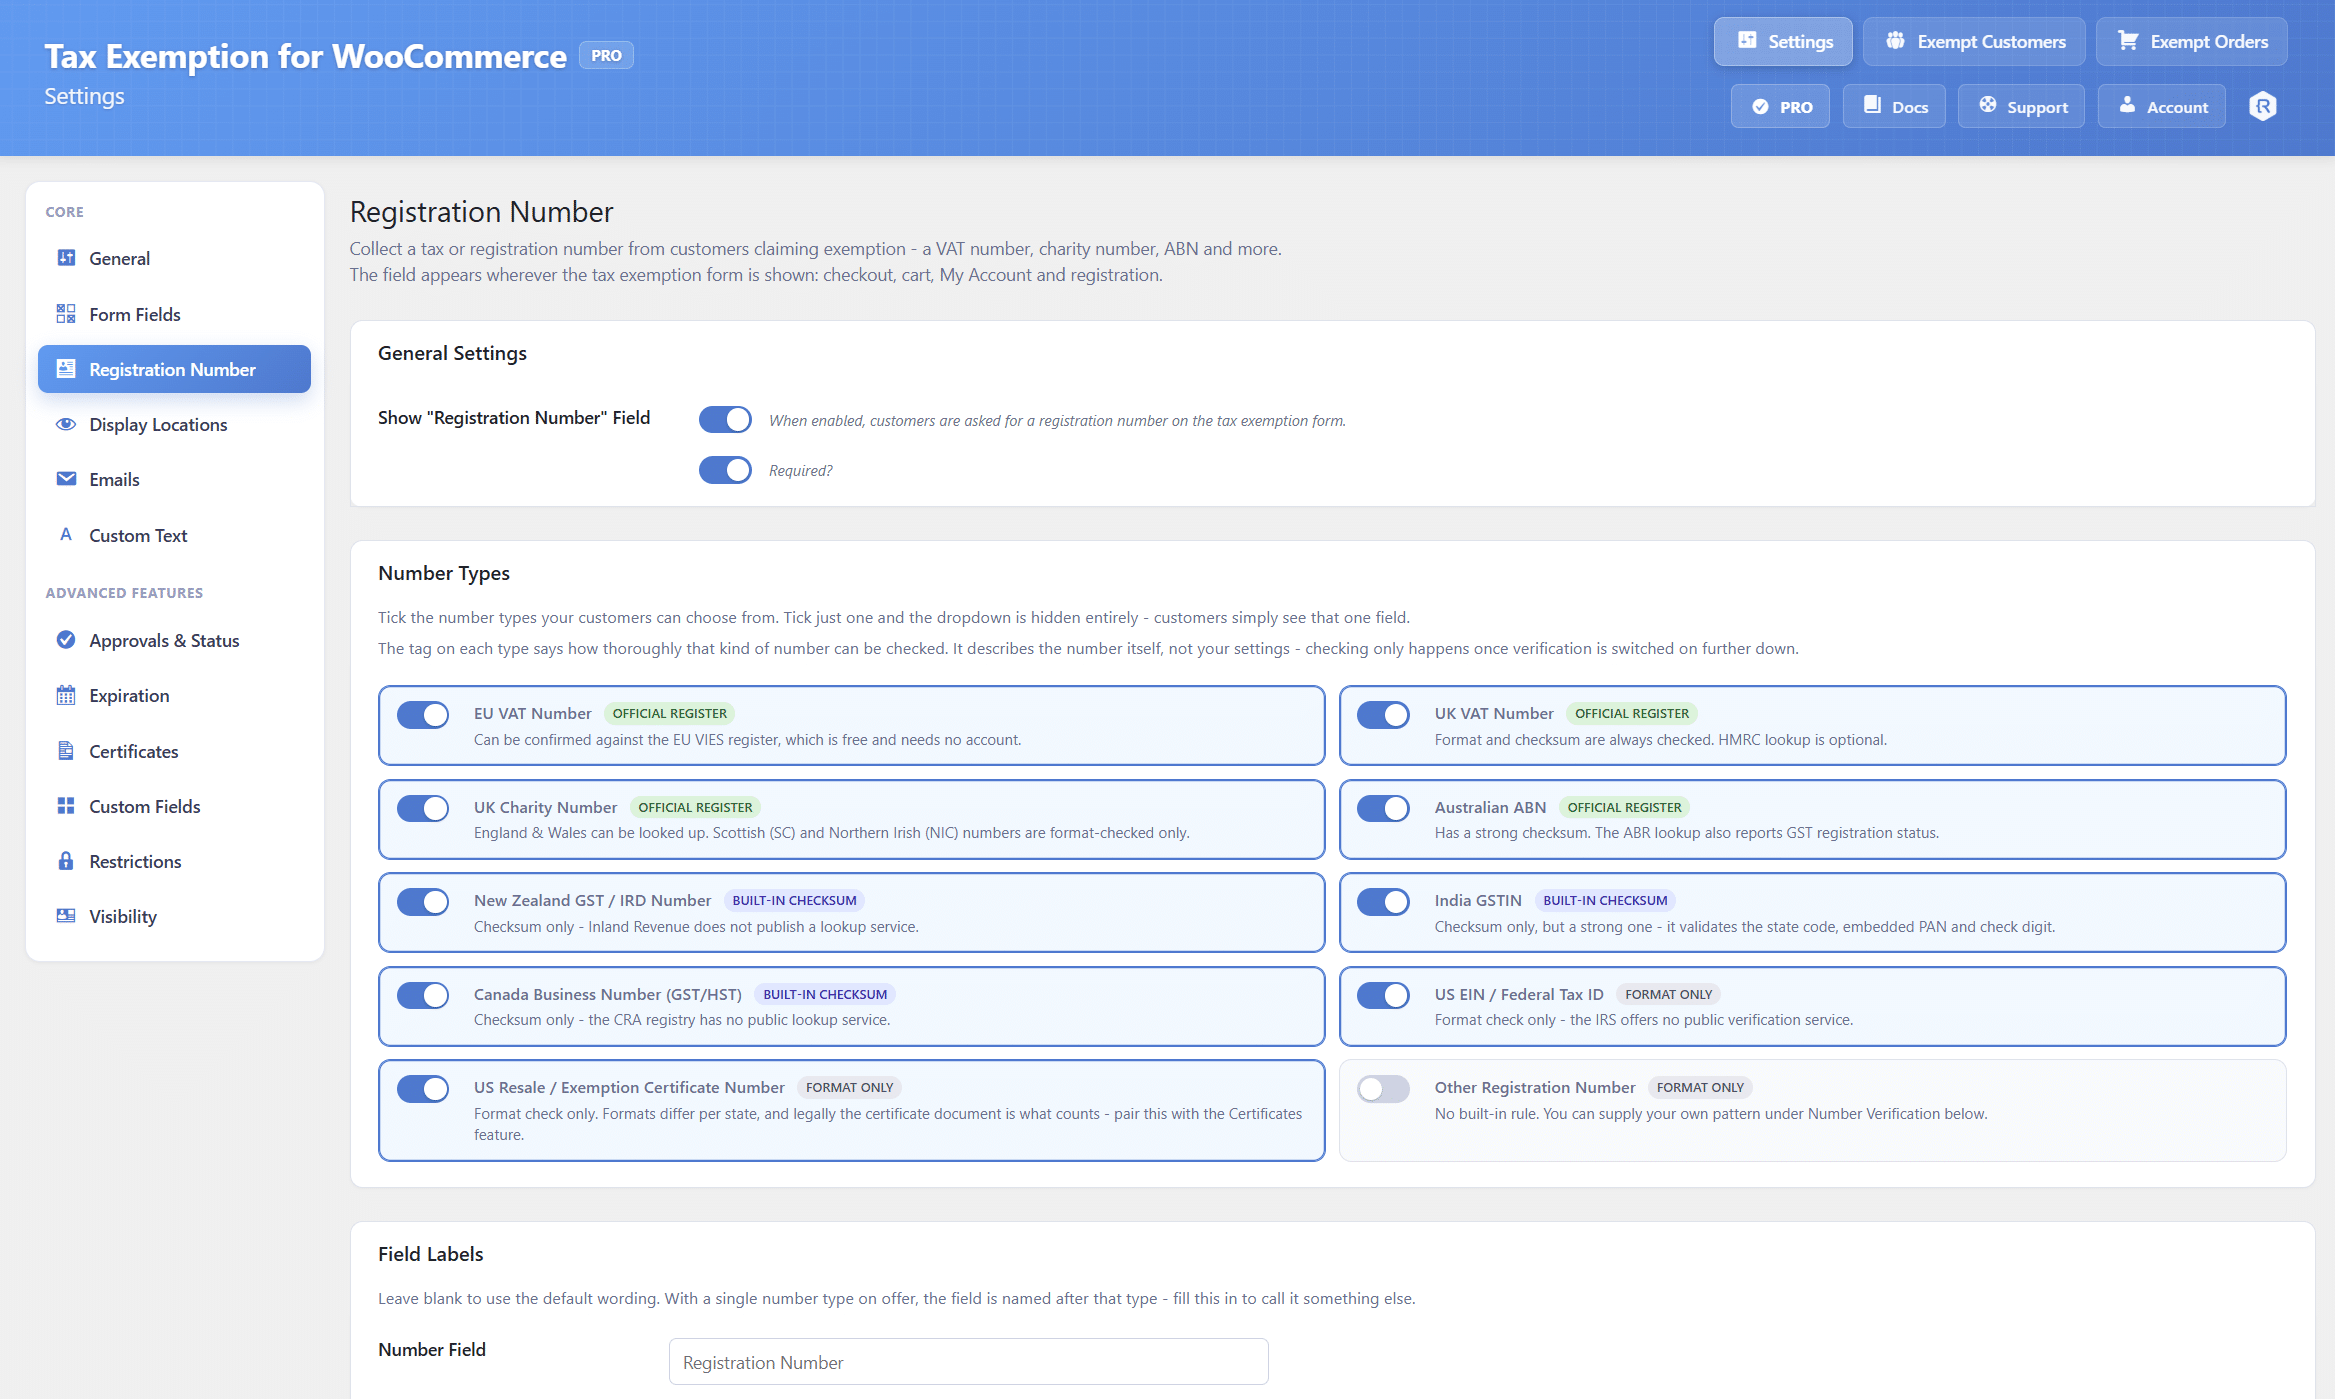The image size is (2335, 1399).
Task: Click the Account person icon
Action: 2128,105
